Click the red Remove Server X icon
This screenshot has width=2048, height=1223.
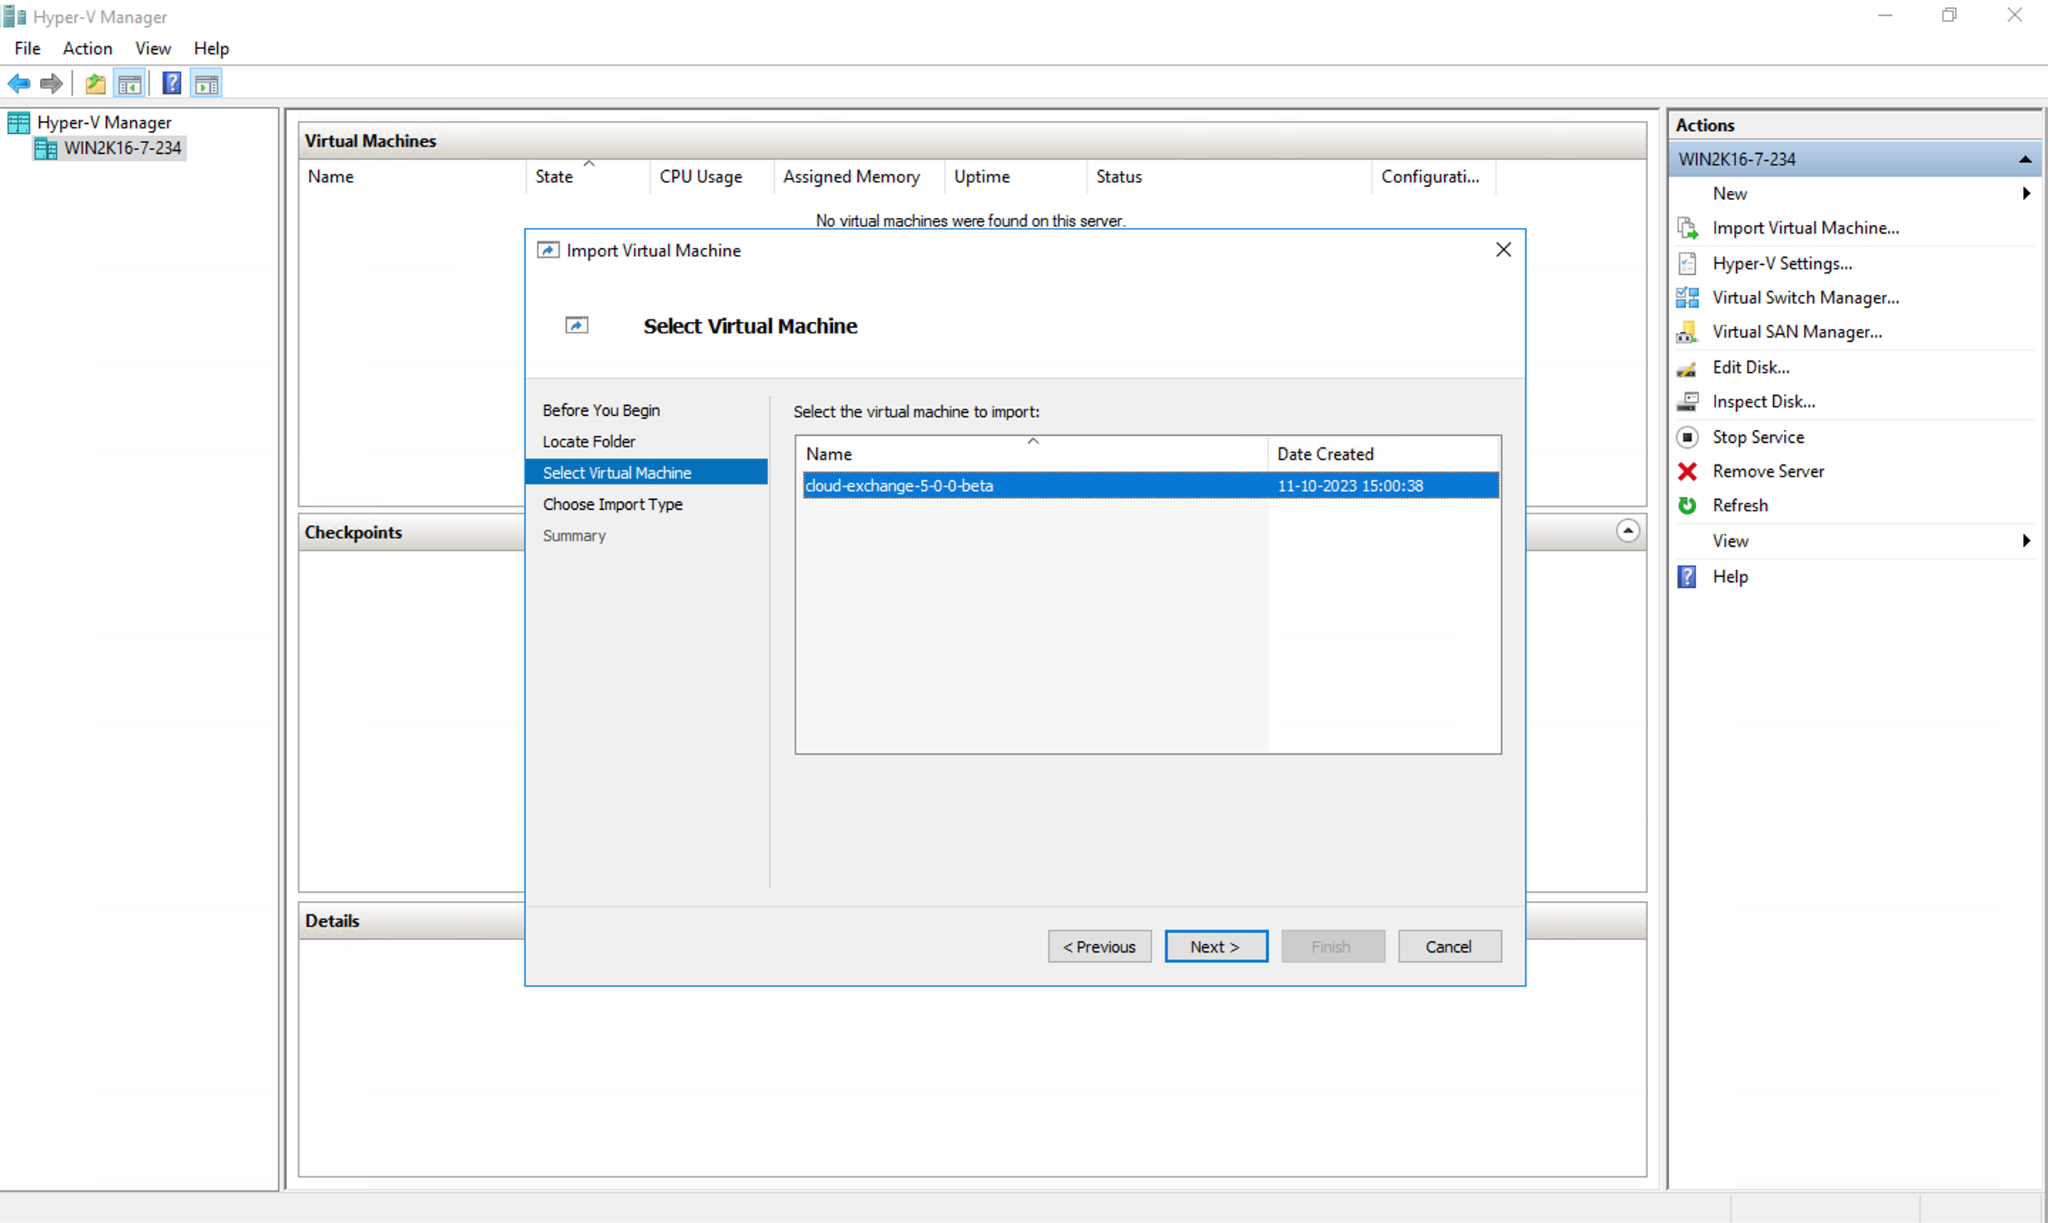pyautogui.click(x=1688, y=471)
